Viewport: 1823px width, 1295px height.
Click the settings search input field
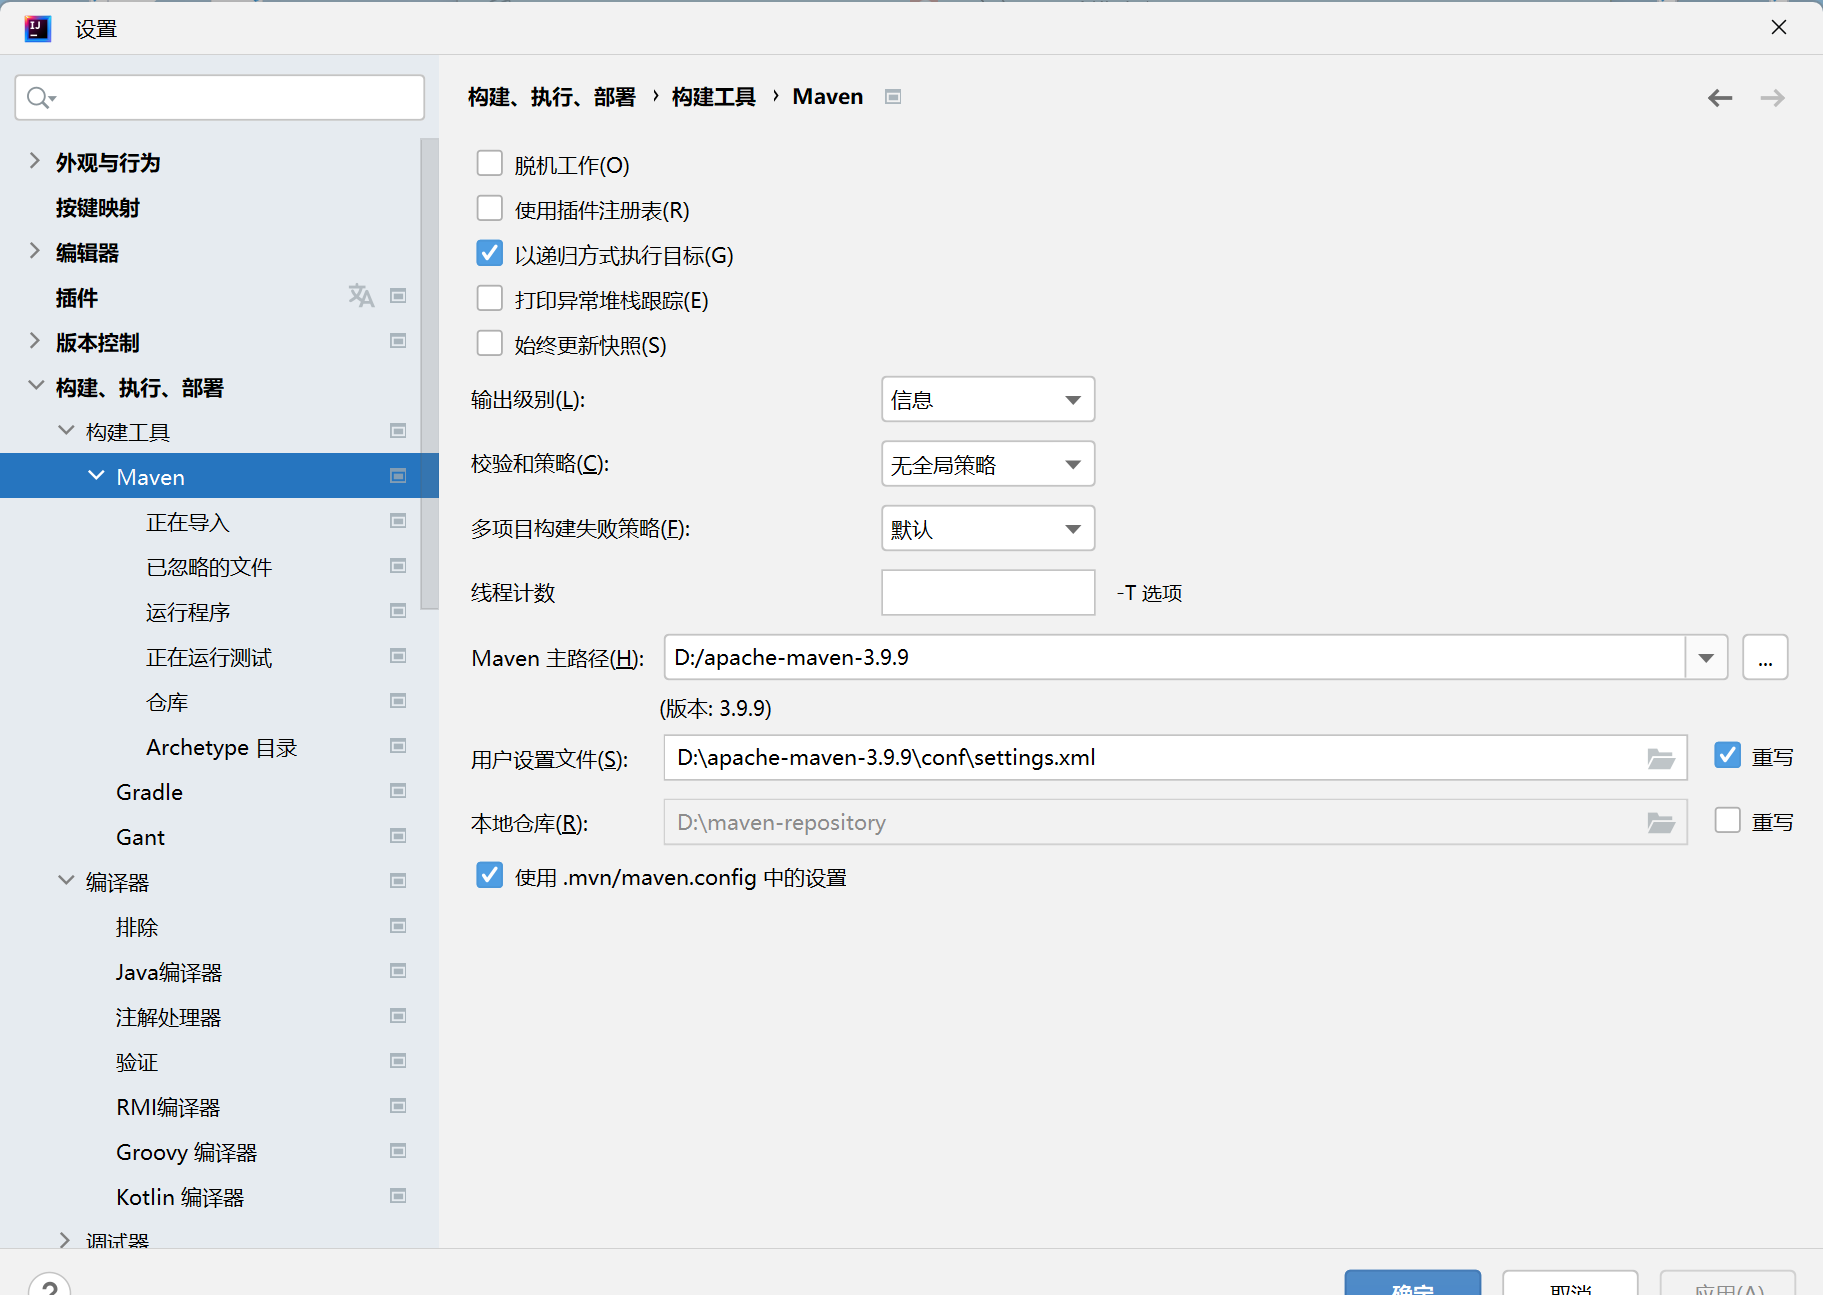click(220, 97)
